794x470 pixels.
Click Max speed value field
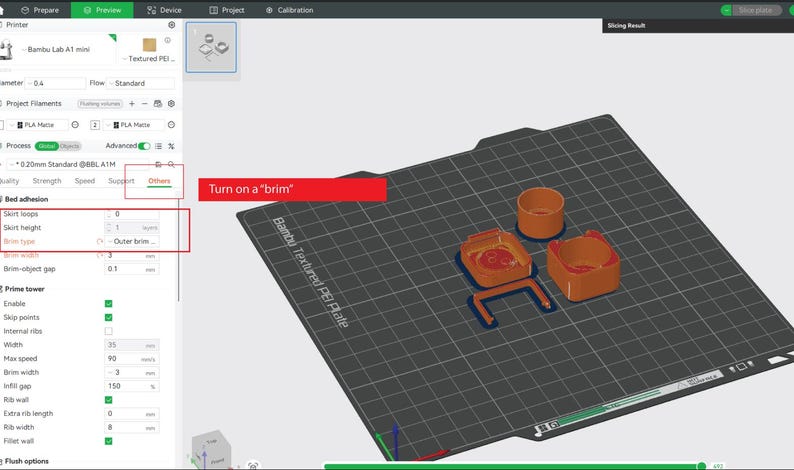pos(132,359)
